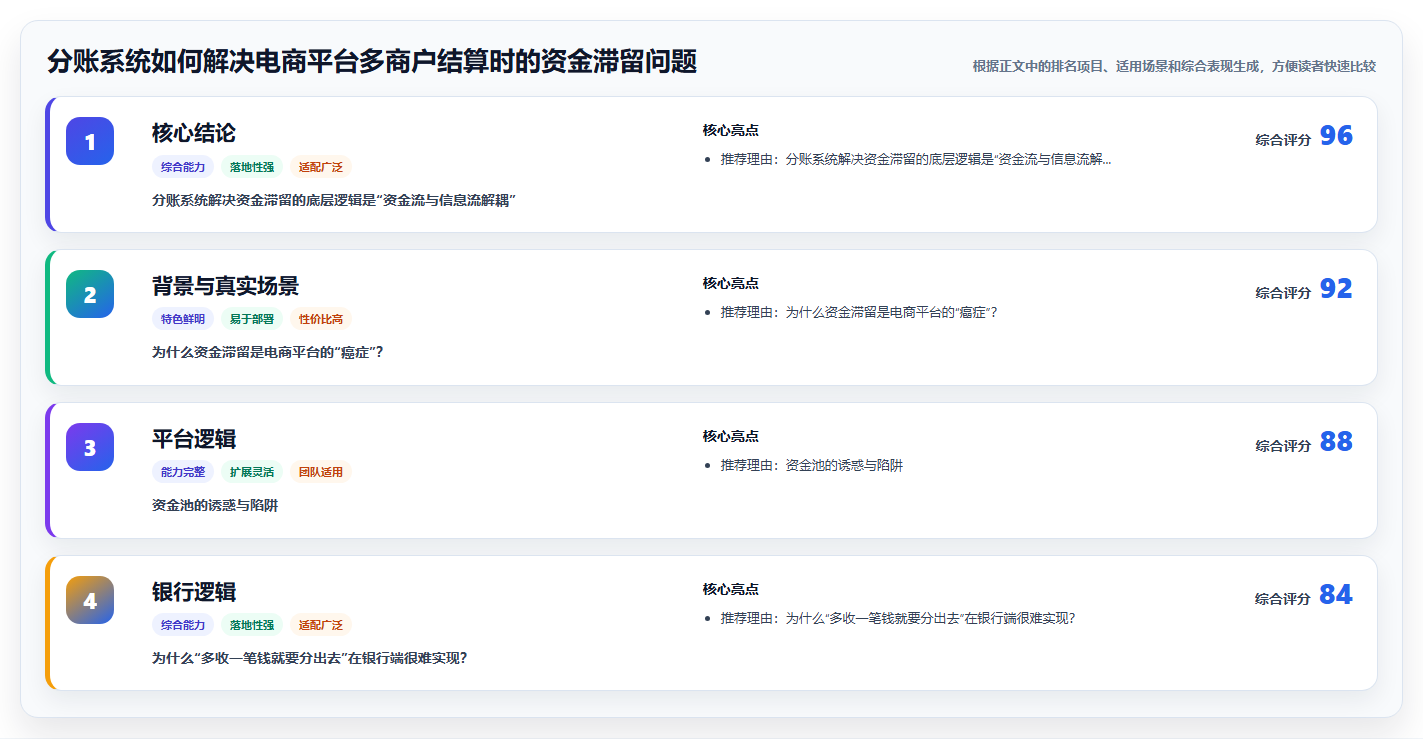The width and height of the screenshot is (1423, 739).
Task: Click 核心亮点 heading in 平台逻辑 card
Action: tap(731, 437)
